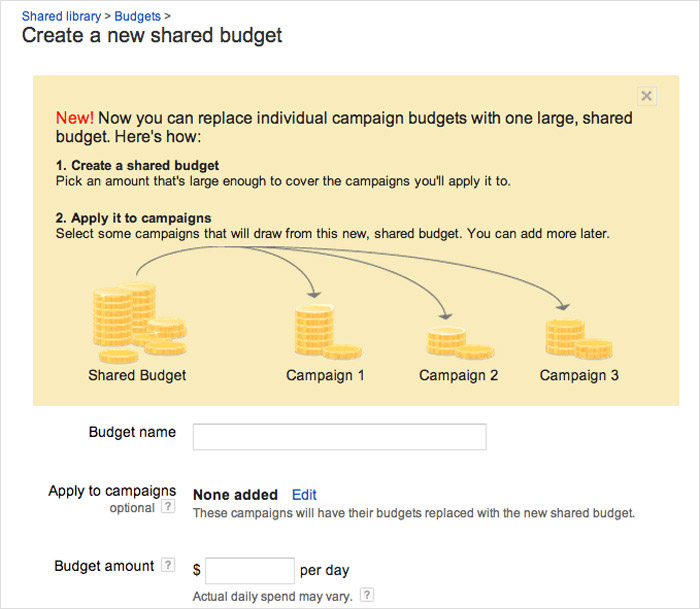
Task: Click '1. Create a shared budget' step heading
Action: point(137,166)
